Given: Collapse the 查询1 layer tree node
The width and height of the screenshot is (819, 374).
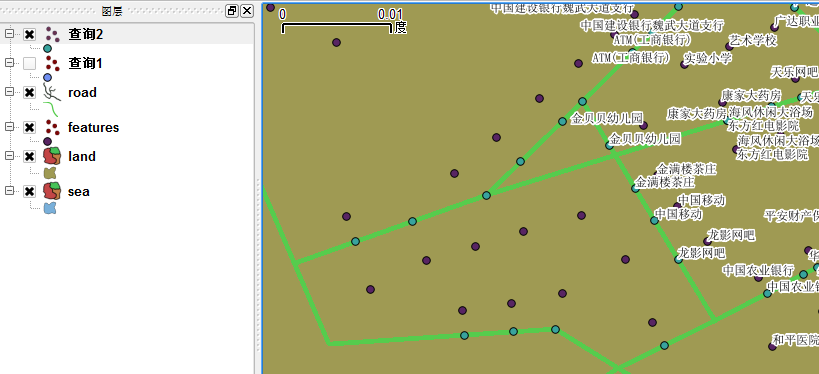Looking at the screenshot, I should [9, 63].
